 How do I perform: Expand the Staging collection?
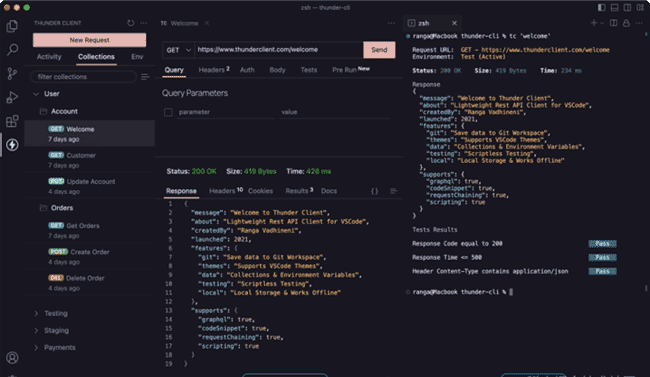pos(36,330)
